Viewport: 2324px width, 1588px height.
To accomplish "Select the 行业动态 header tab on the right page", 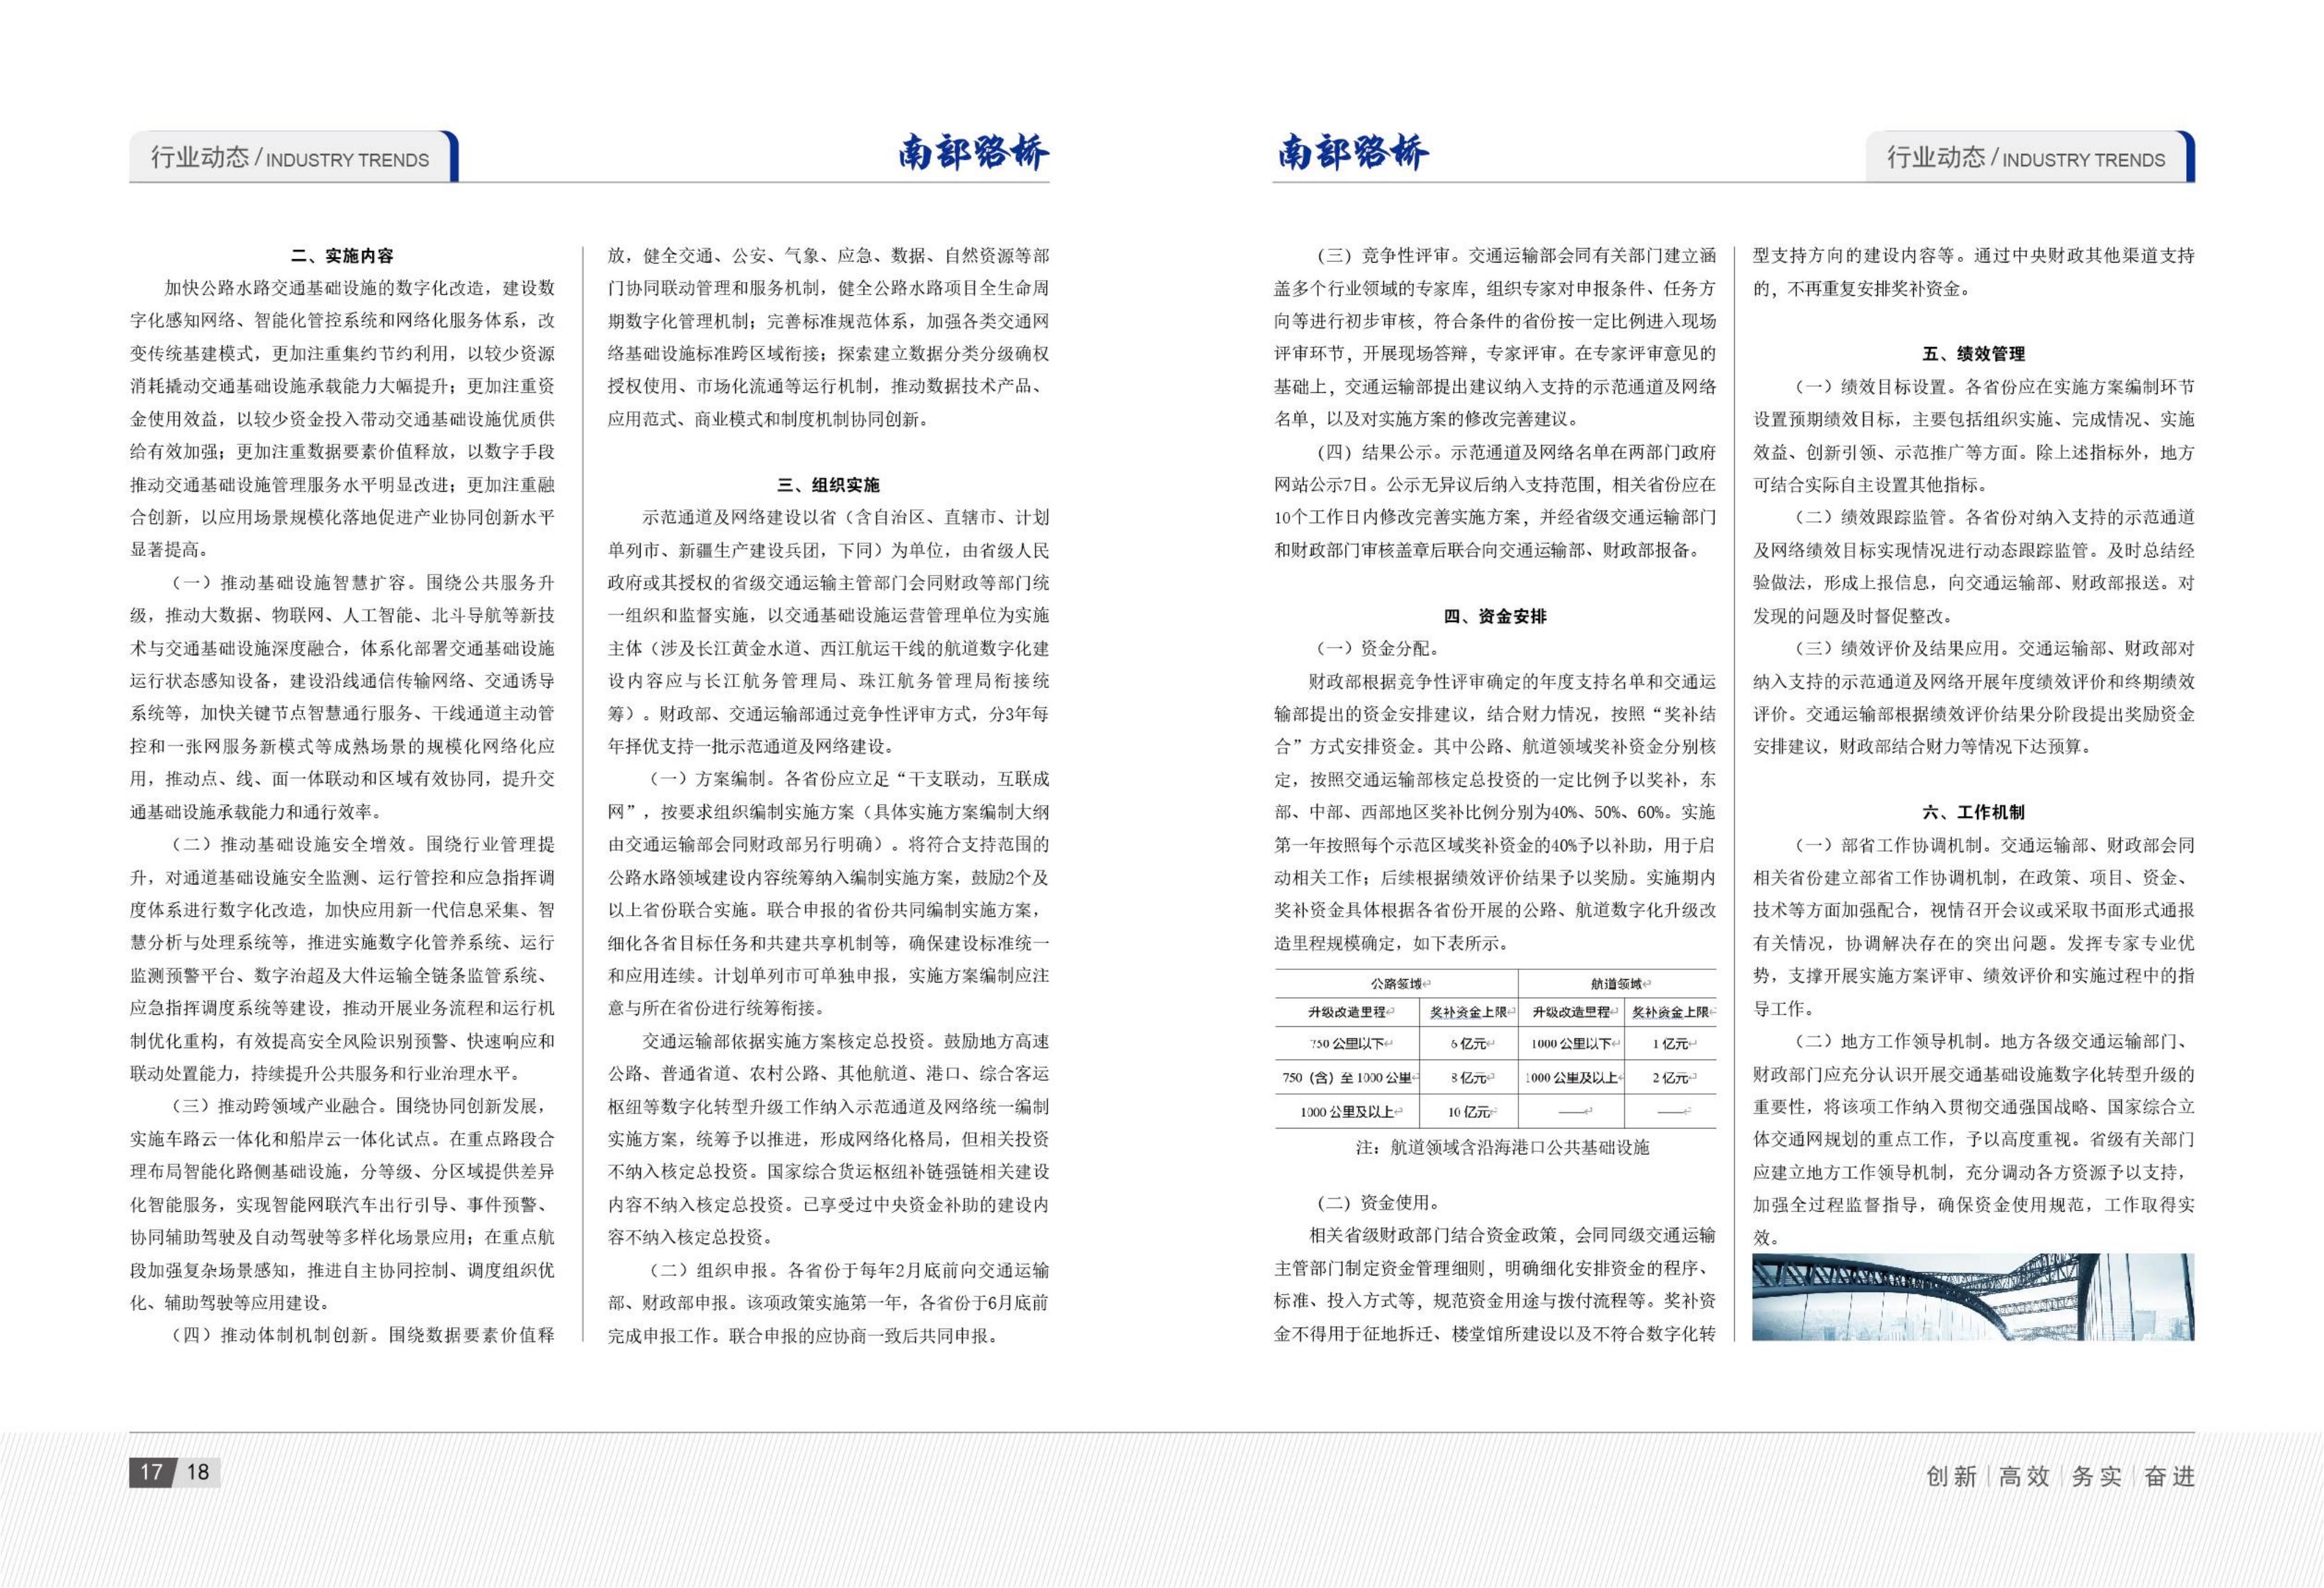I will 2030,157.
